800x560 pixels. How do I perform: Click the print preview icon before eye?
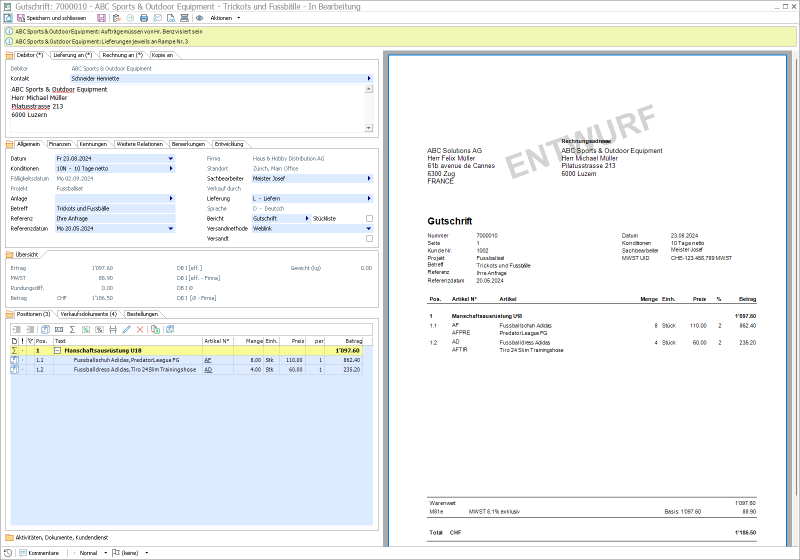pos(184,18)
